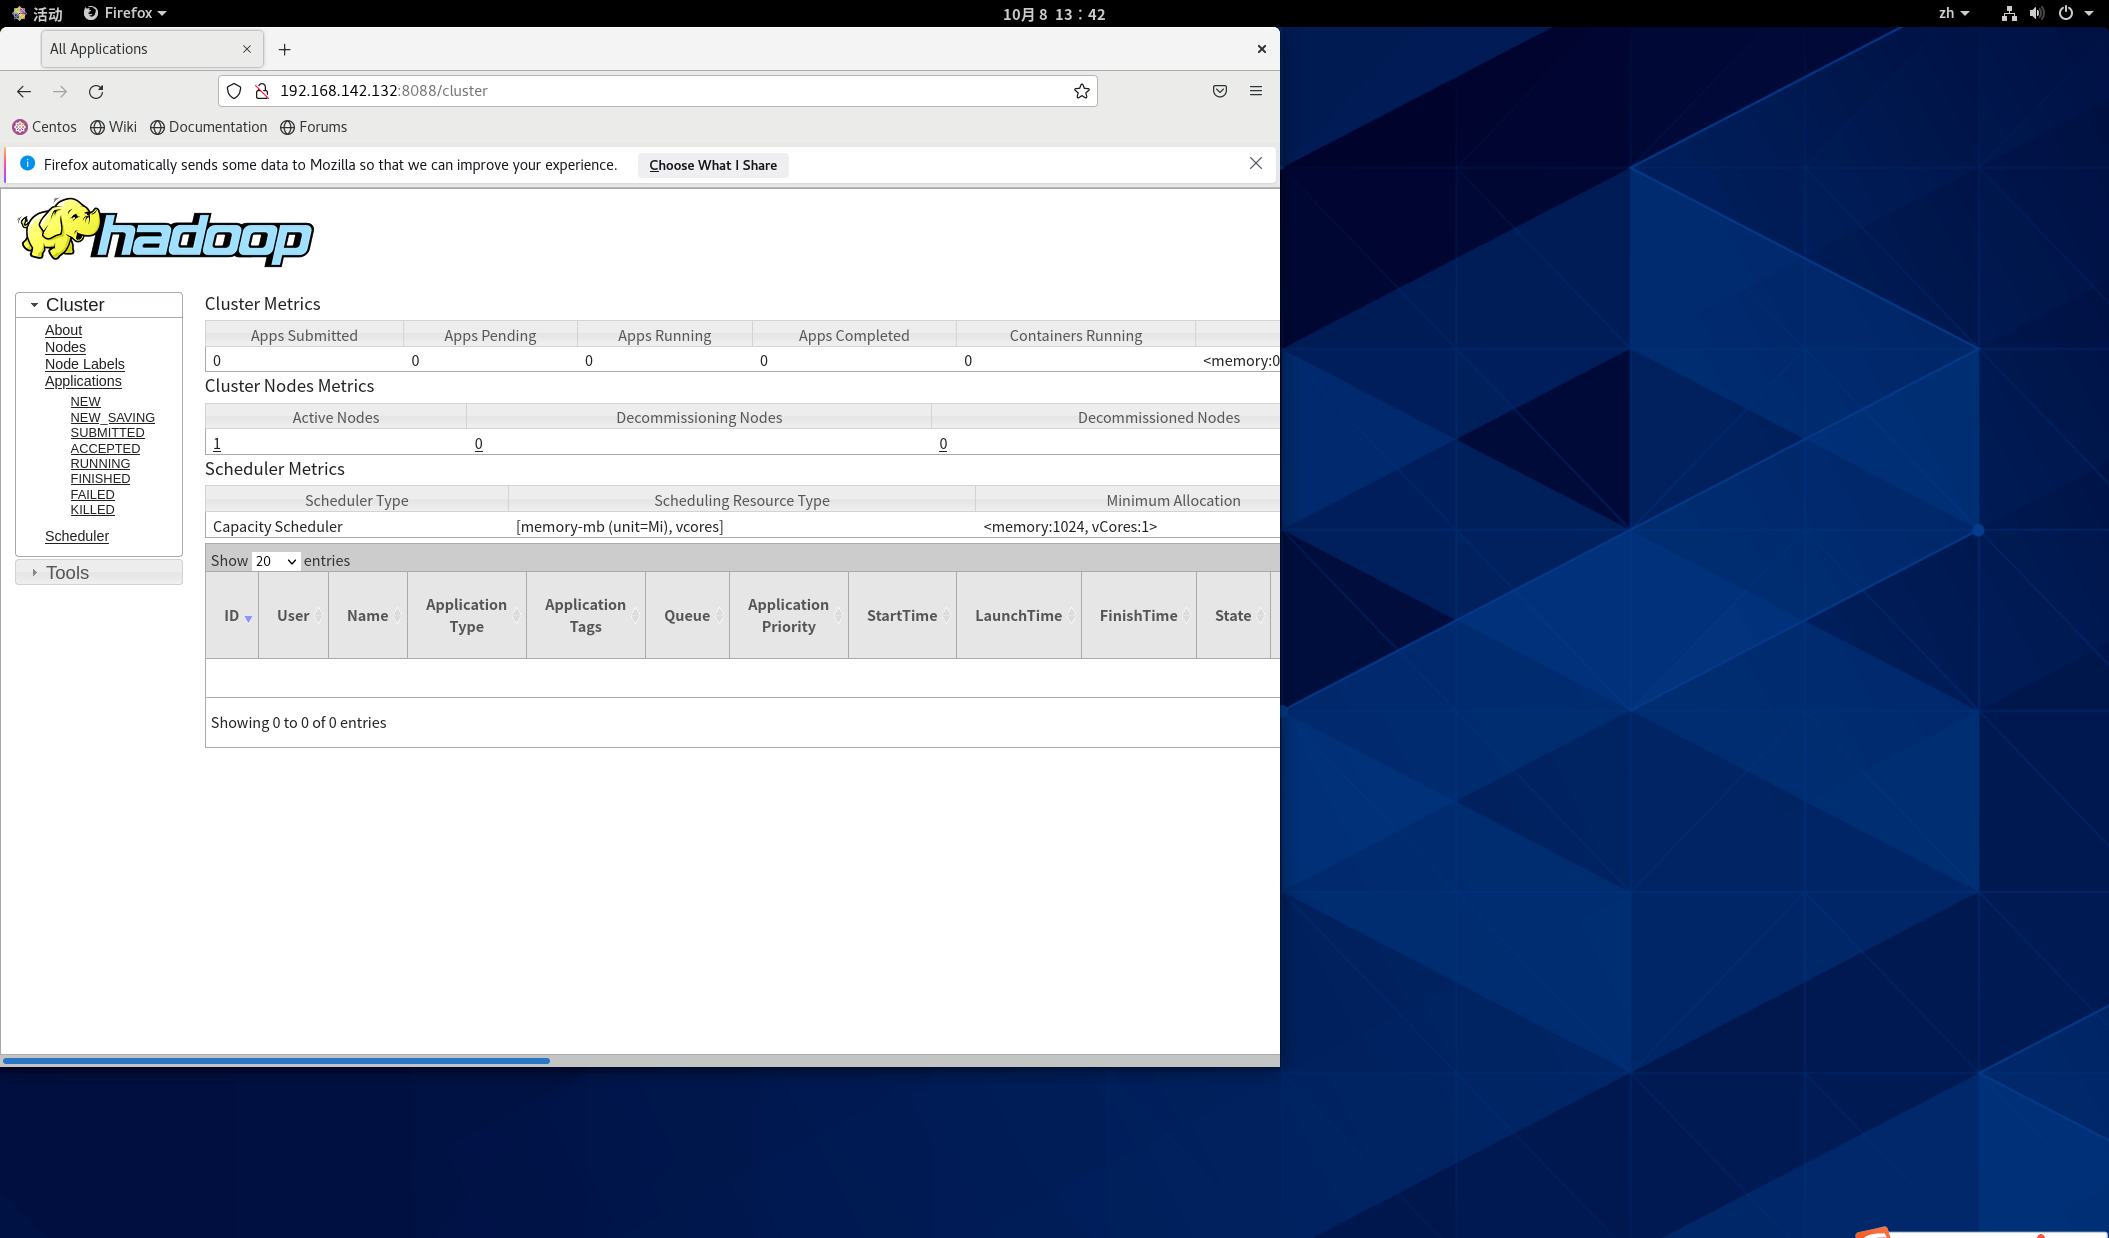Click the volume icon in top bar

2036,13
